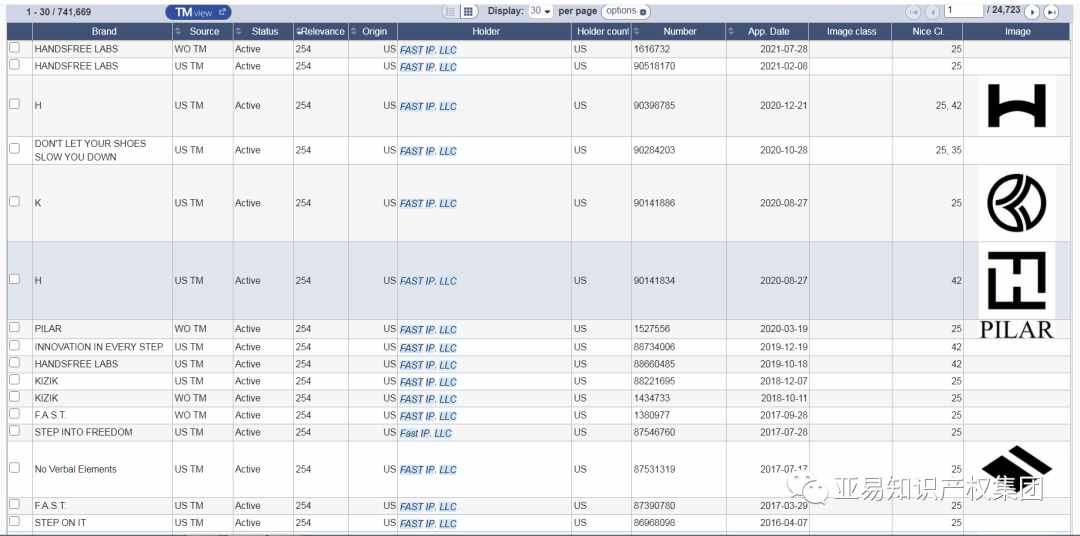
Task: Open FAST IP, LLC holder link in K row
Action: 428,203
